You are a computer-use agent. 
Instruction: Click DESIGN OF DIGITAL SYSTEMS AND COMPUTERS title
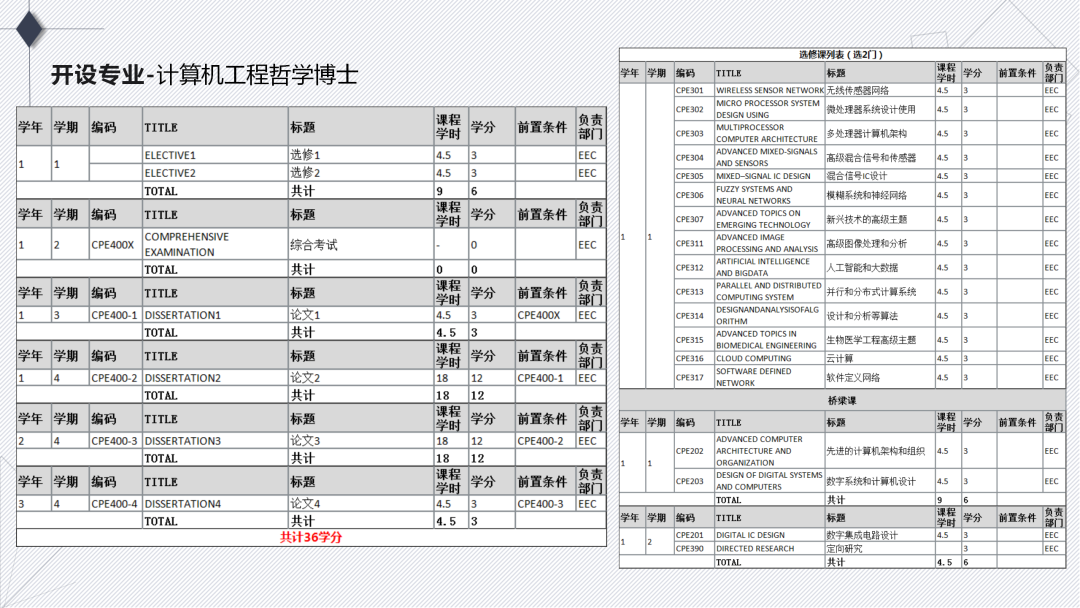[x=769, y=481]
